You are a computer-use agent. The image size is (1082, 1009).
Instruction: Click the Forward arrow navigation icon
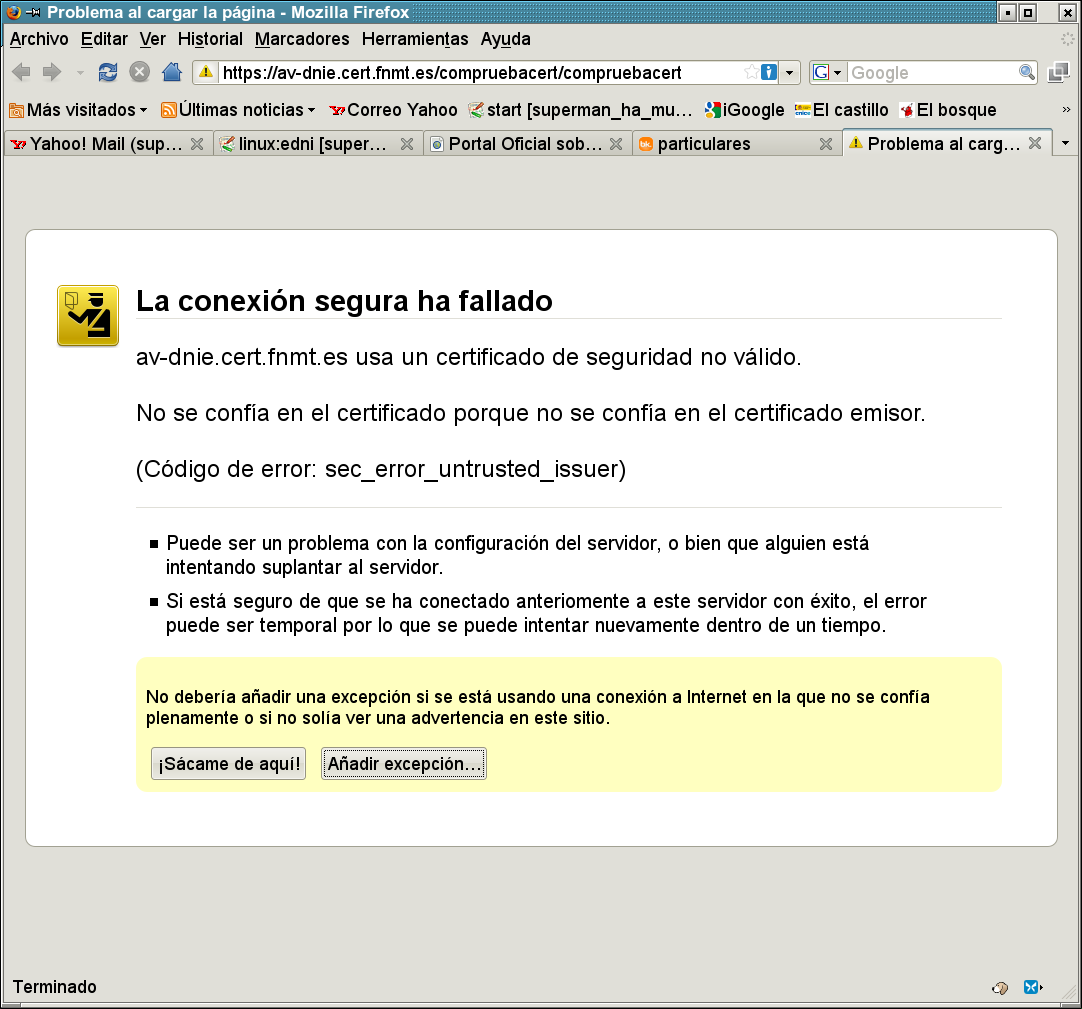(x=52, y=72)
